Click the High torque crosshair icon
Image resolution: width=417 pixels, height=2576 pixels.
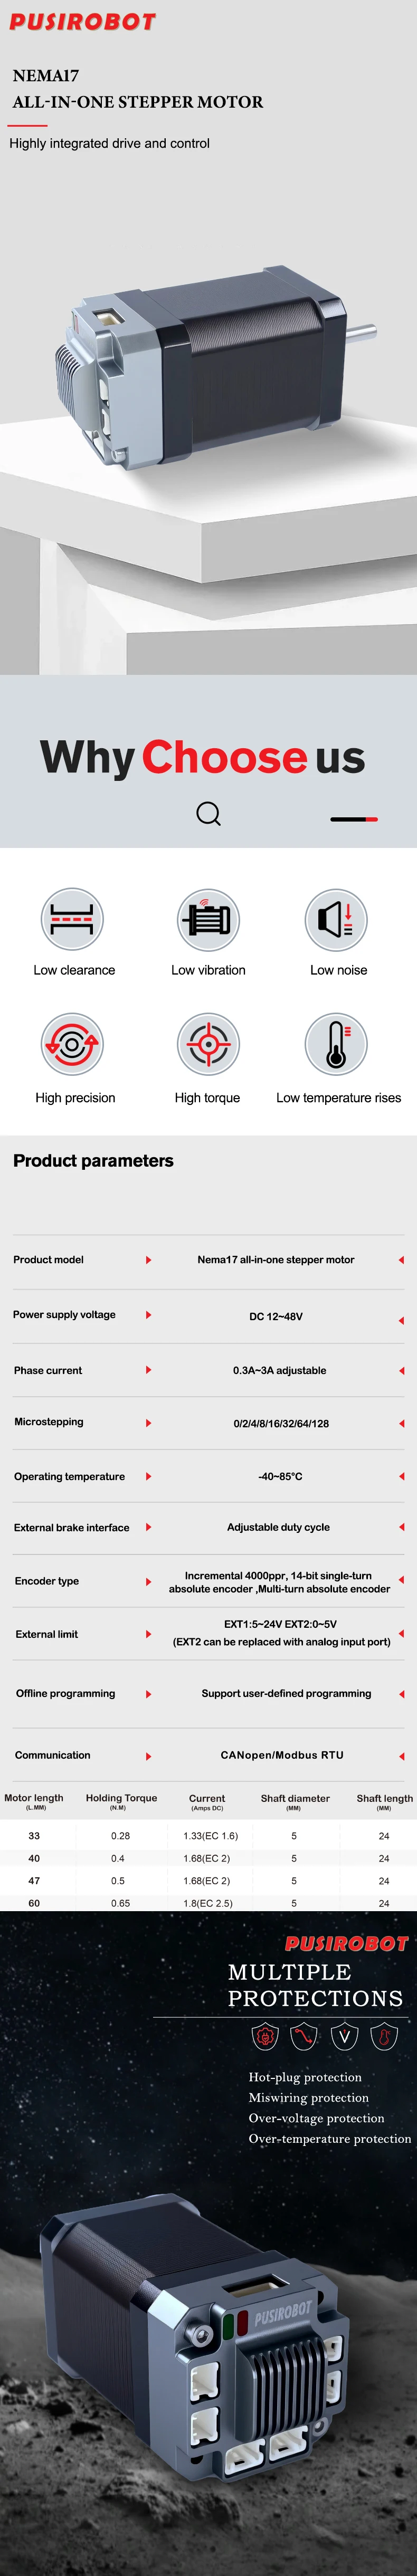click(208, 1044)
